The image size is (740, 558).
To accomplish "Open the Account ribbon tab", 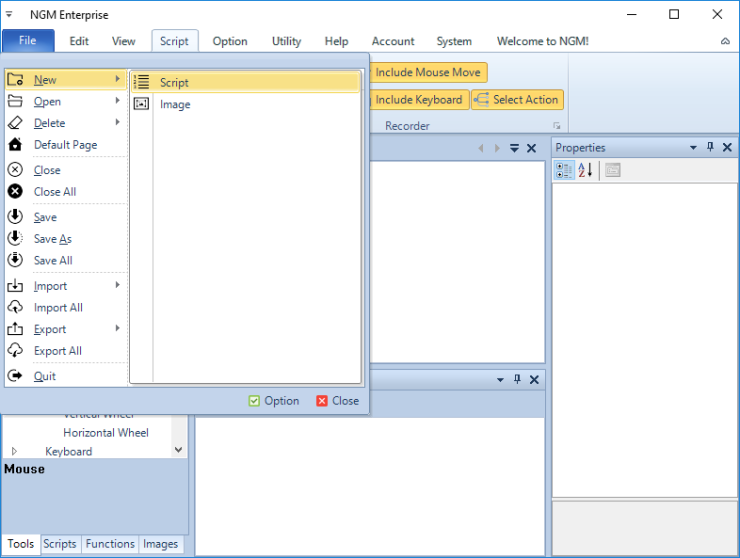I will tap(393, 42).
